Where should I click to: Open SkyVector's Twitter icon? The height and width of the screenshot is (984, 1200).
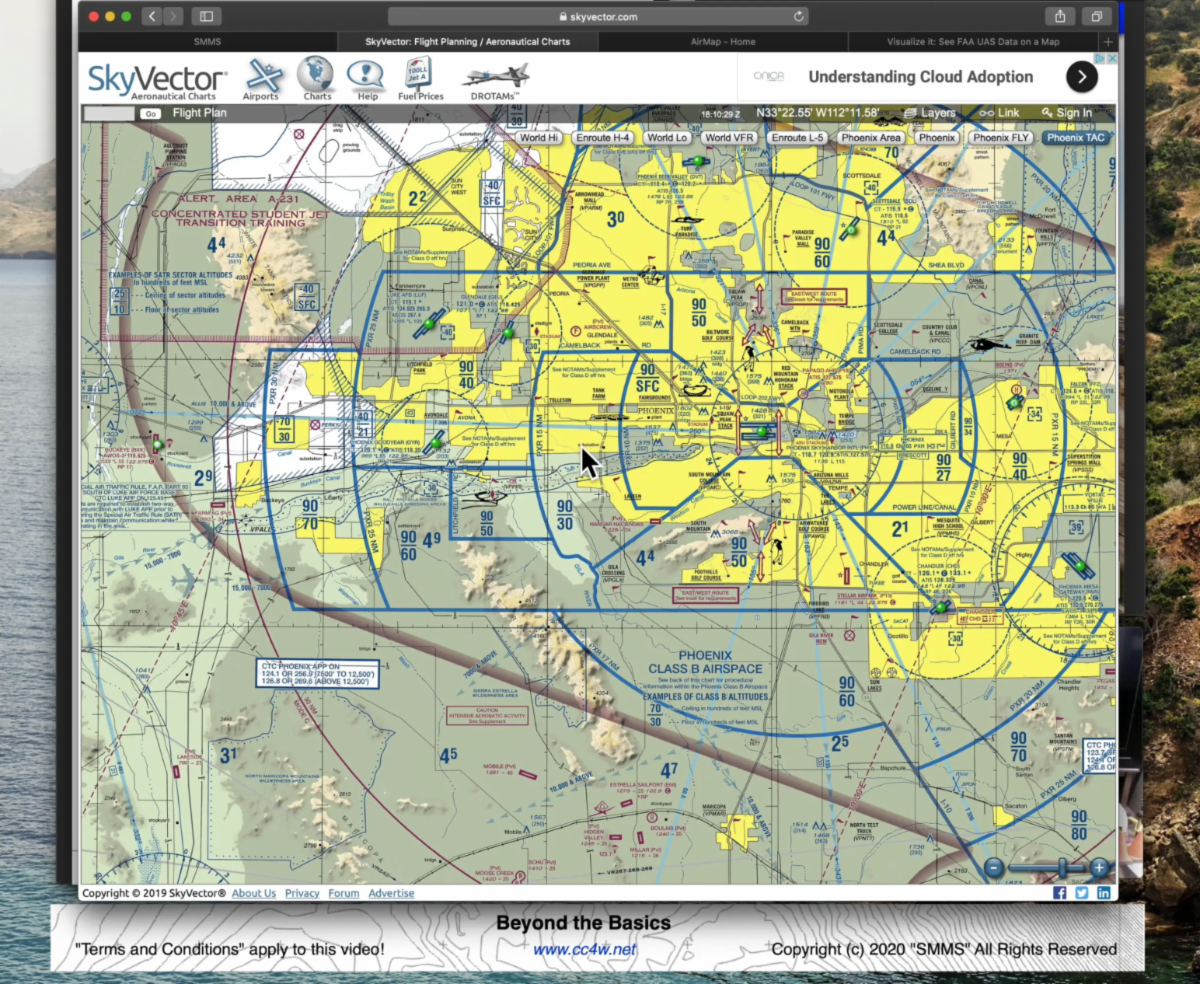(x=1082, y=893)
